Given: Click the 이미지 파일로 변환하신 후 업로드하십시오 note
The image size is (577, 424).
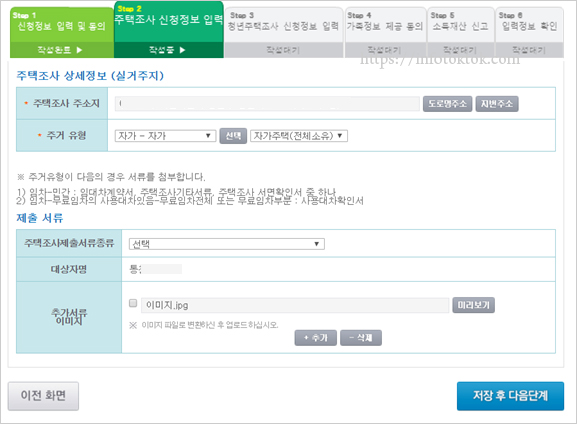Looking at the screenshot, I should click(203, 325).
